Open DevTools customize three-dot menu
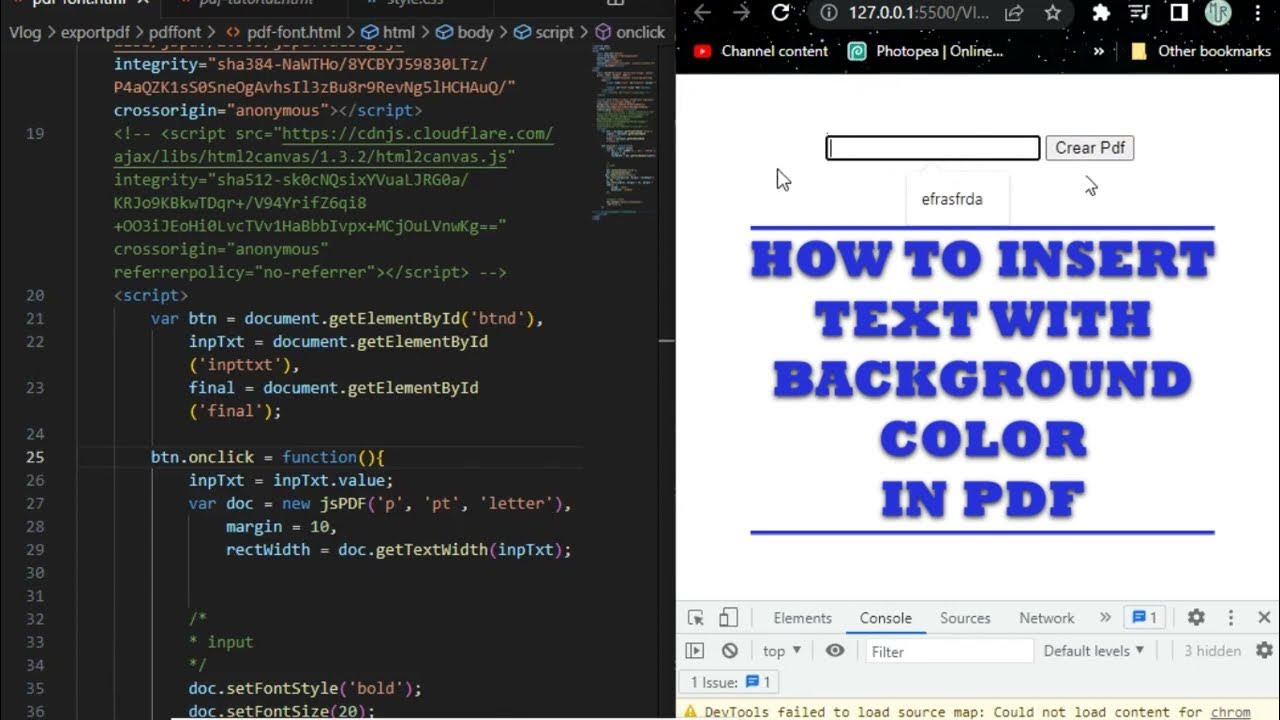1280x720 pixels. click(1231, 618)
